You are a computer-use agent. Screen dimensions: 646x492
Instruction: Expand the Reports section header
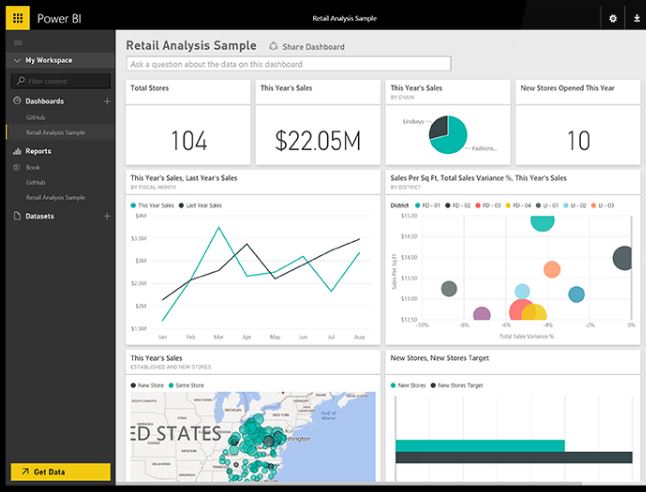38,151
